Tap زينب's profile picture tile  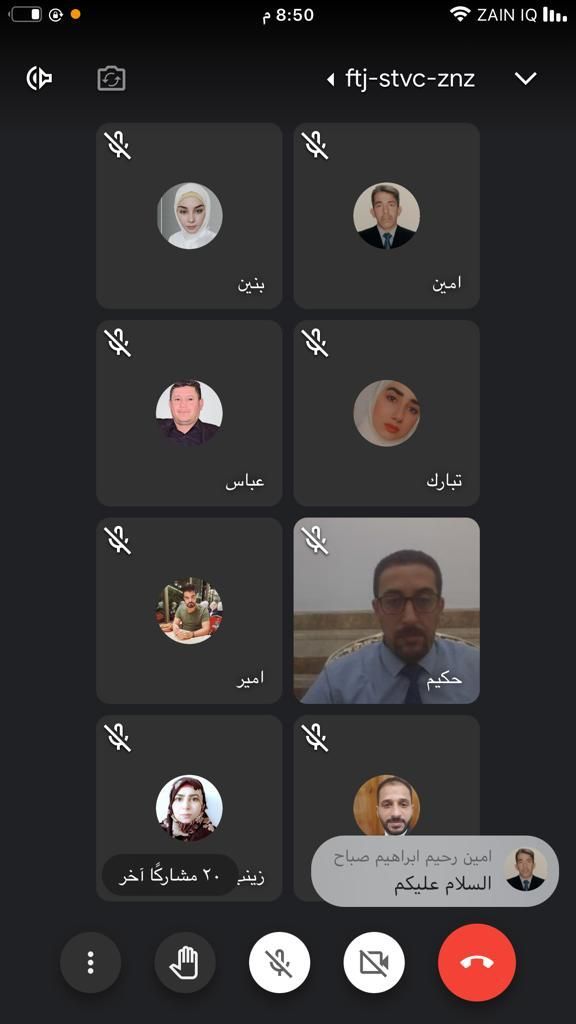[x=189, y=807]
